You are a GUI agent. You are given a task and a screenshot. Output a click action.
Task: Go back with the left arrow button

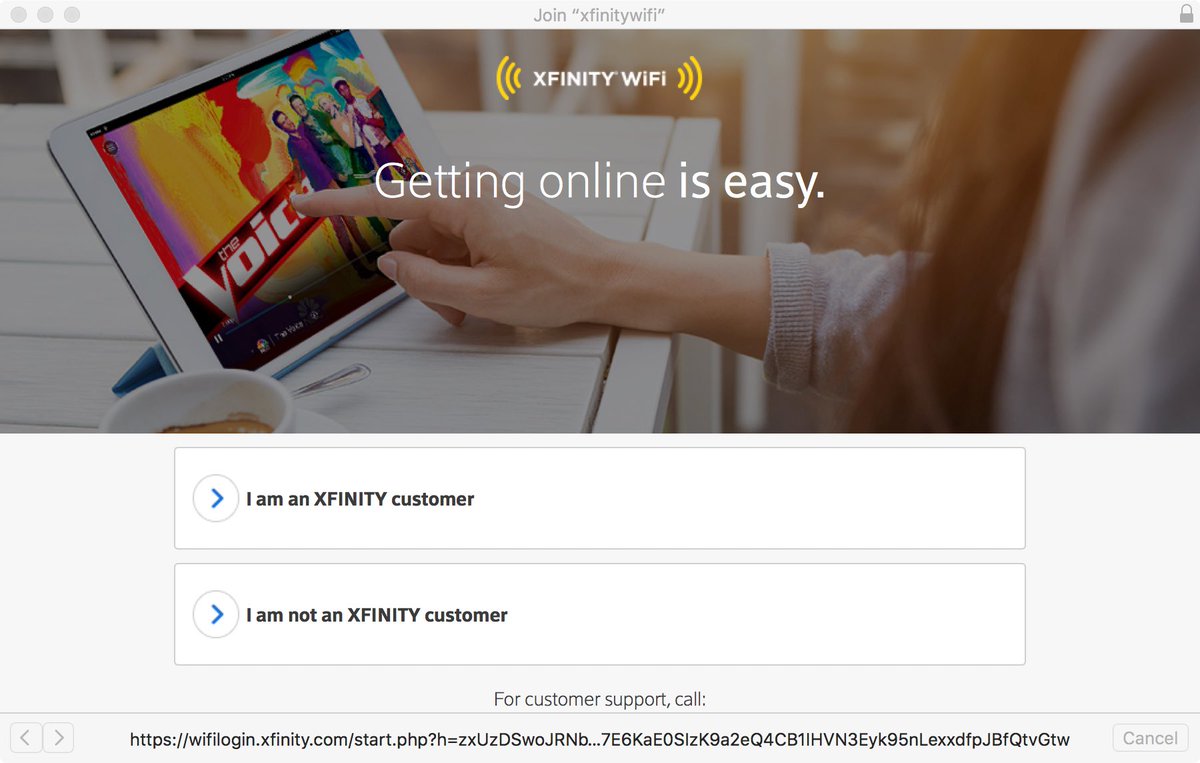click(25, 738)
